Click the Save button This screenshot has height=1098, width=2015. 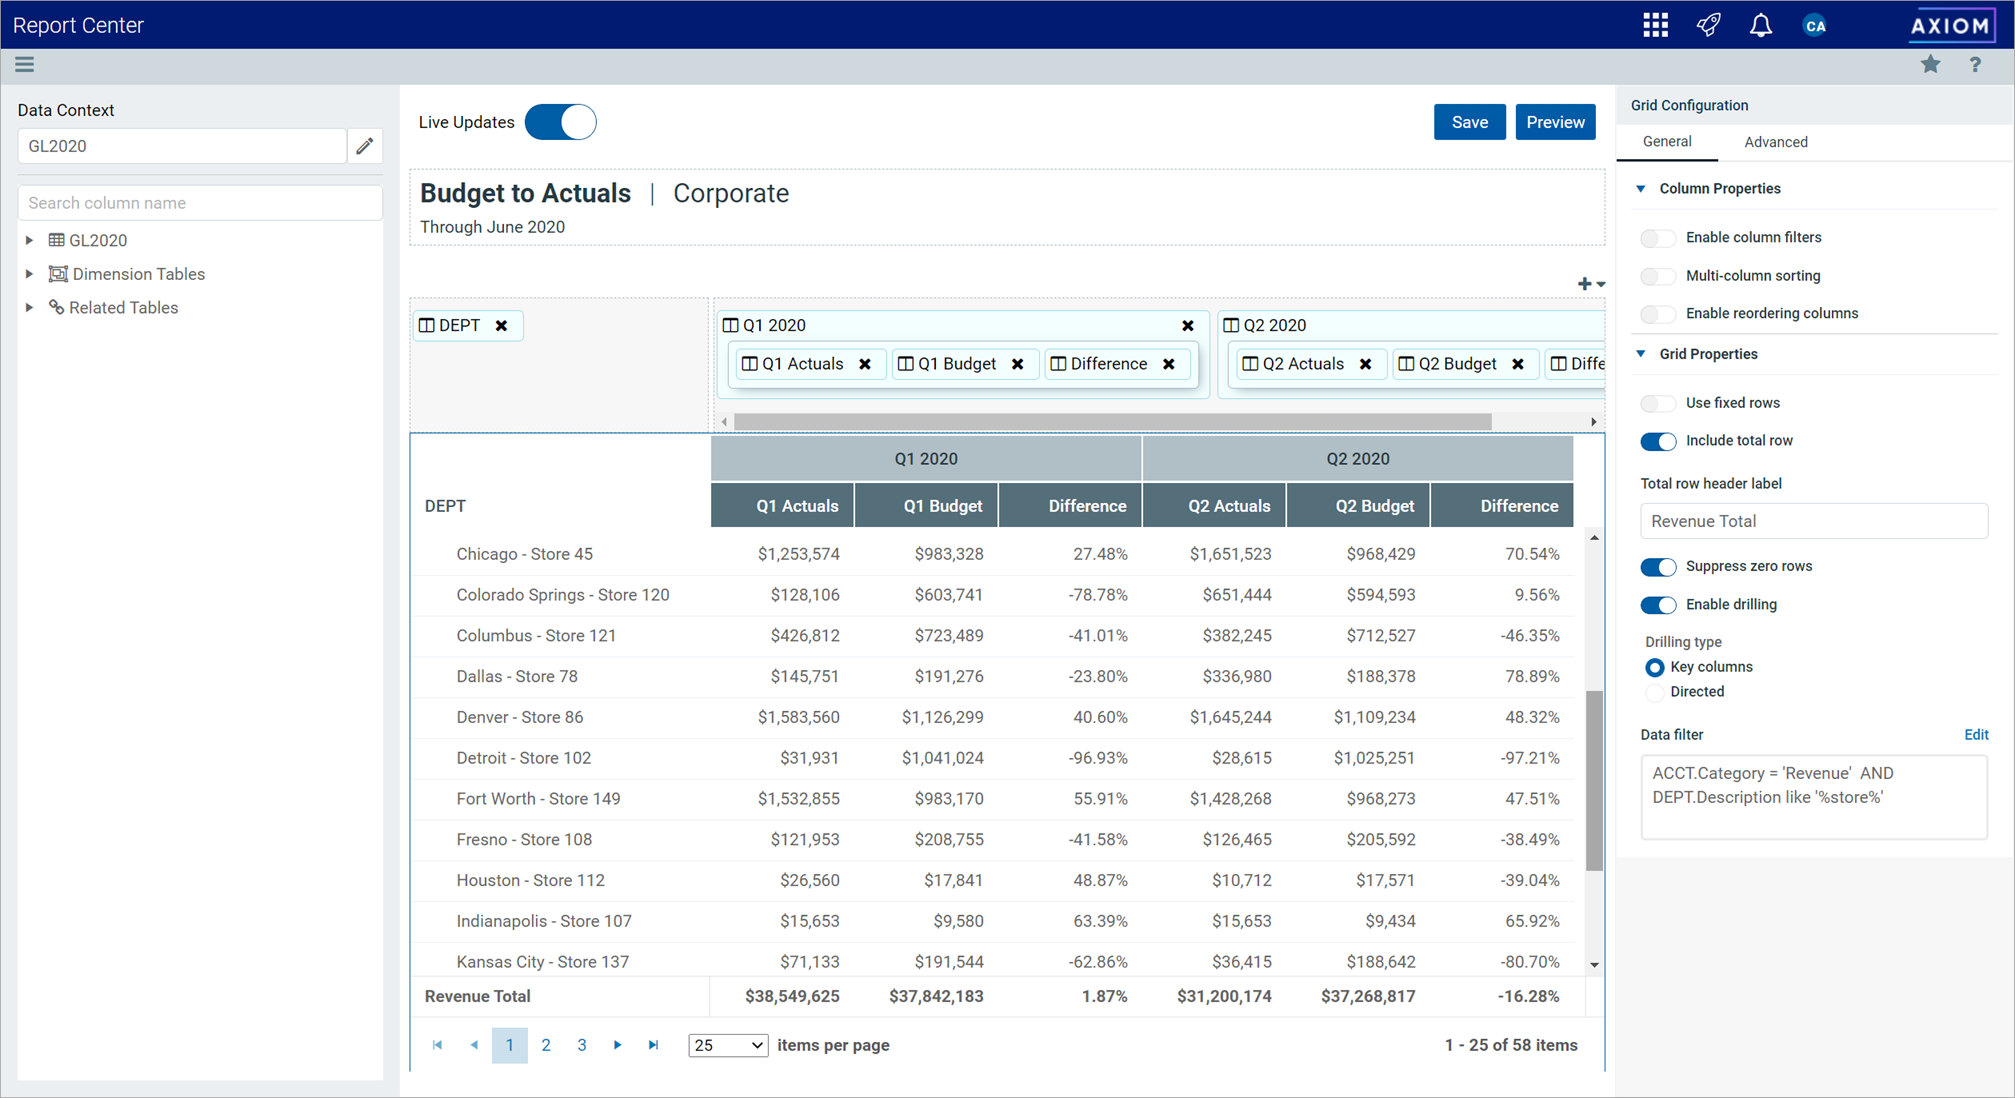tap(1469, 122)
